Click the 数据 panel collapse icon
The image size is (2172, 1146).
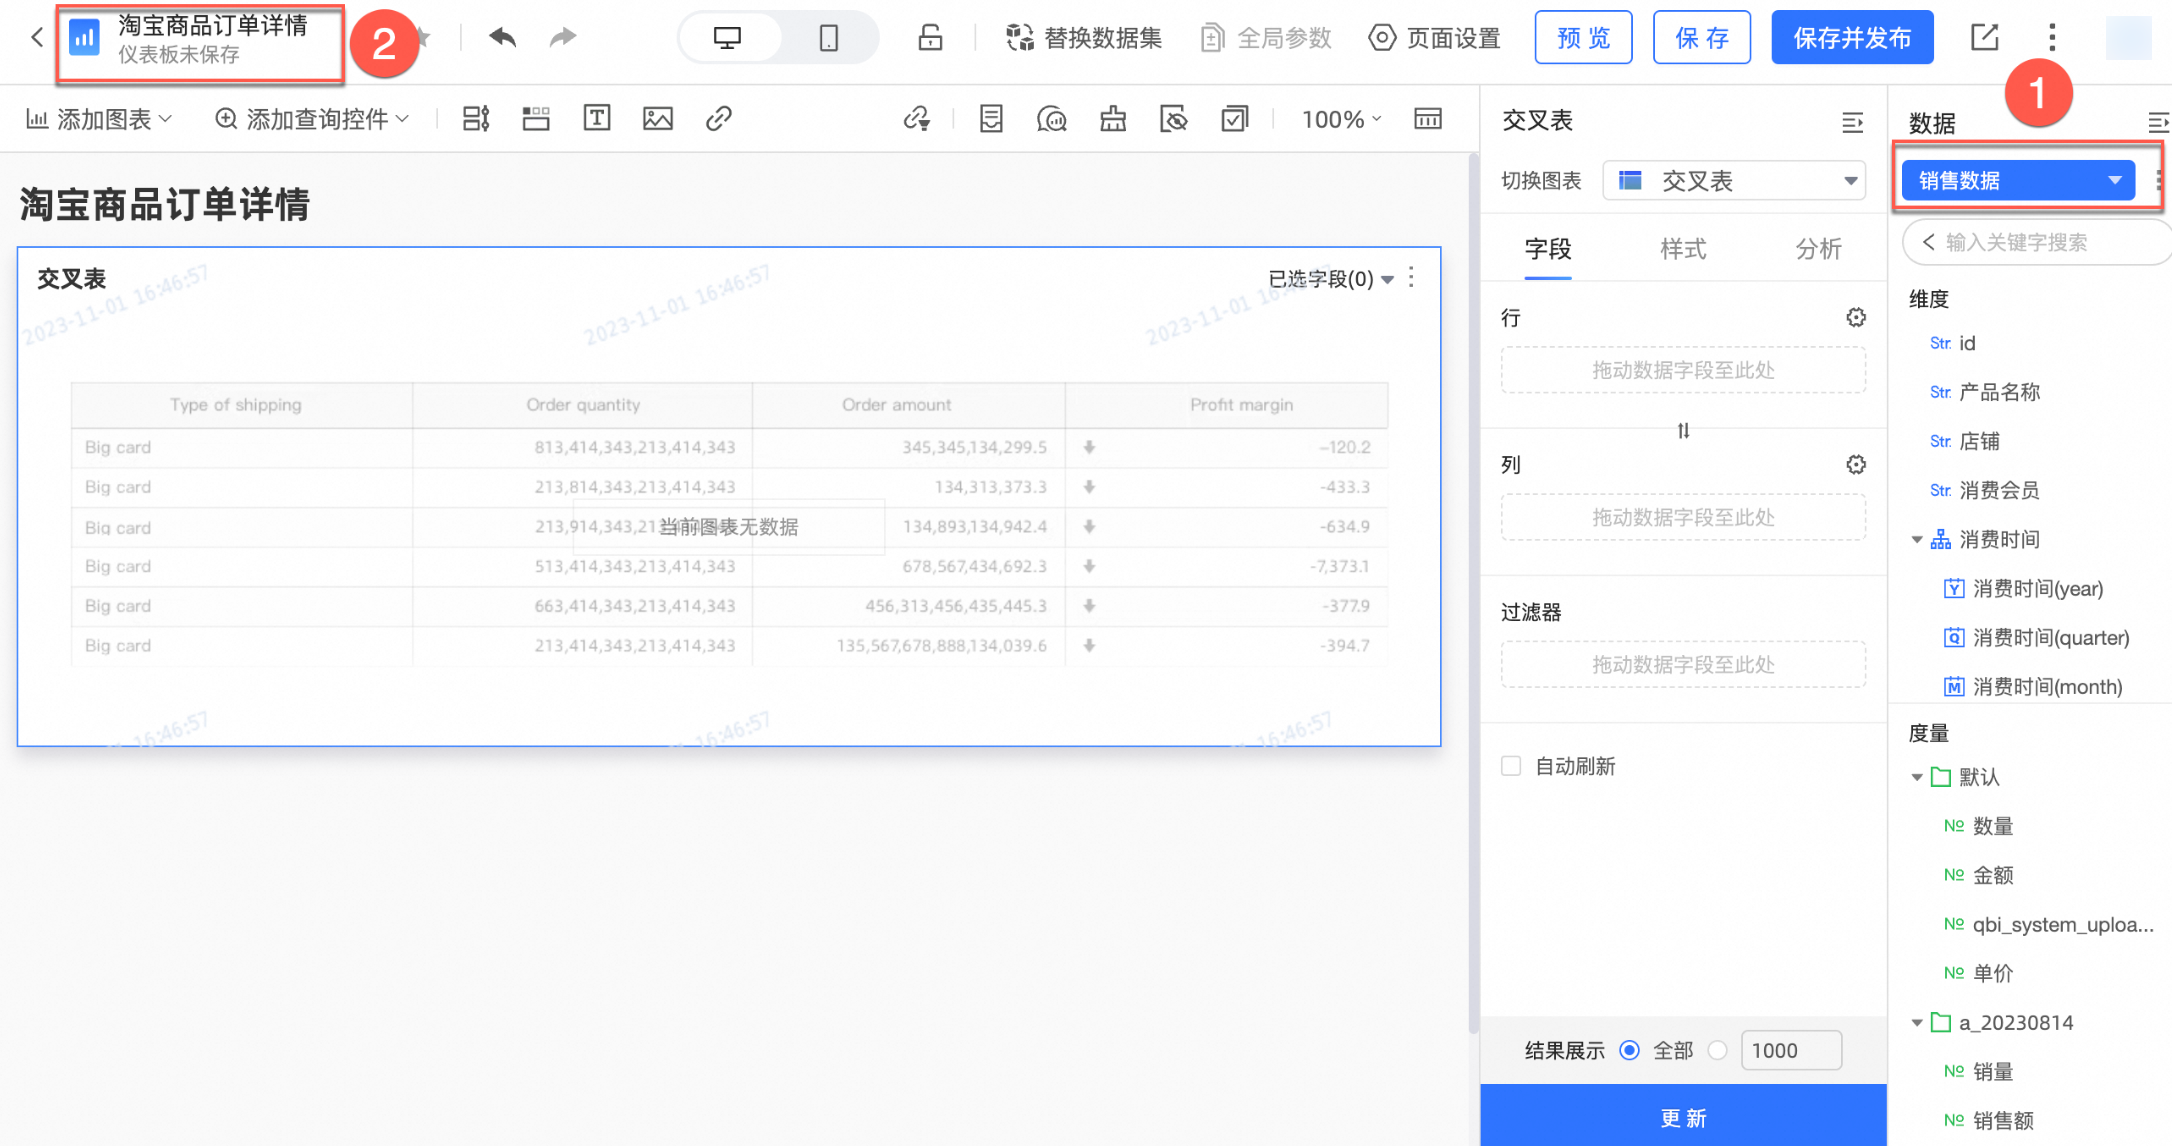(2158, 122)
